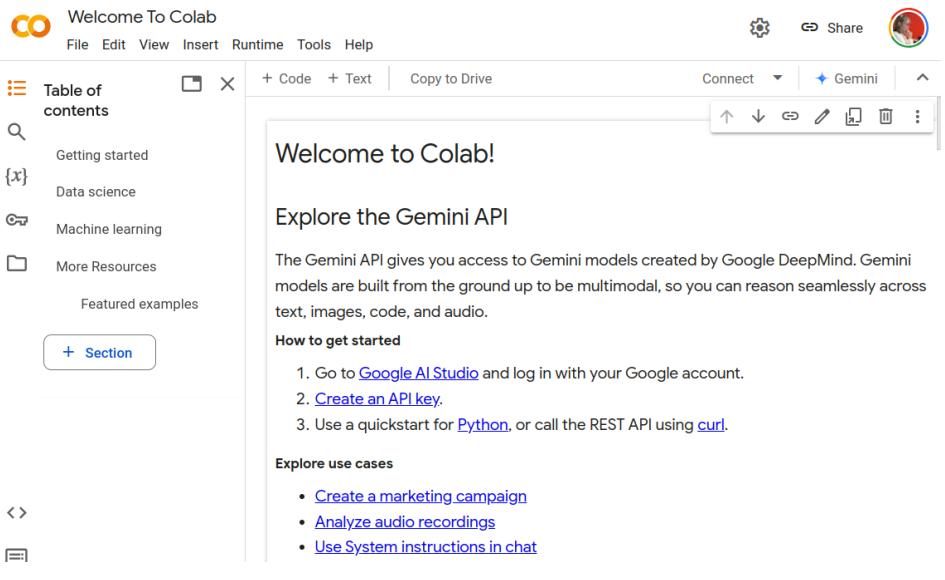Close the Table of contents panel
Image resolution: width=945 pixels, height=580 pixels.
(227, 84)
